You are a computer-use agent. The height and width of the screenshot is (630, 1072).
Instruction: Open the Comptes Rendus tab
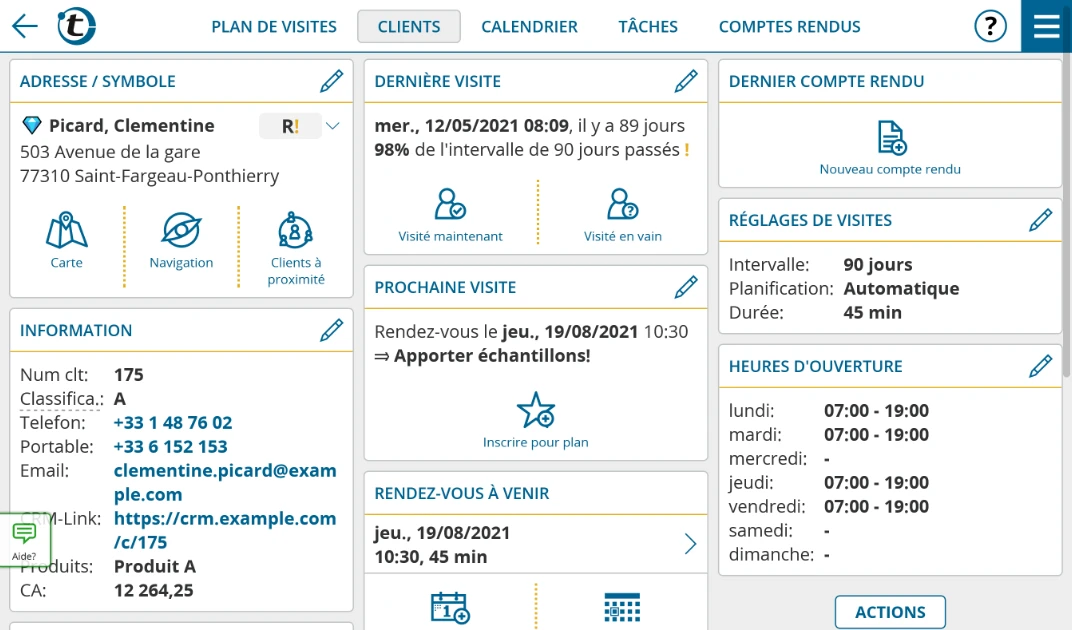[x=790, y=27]
